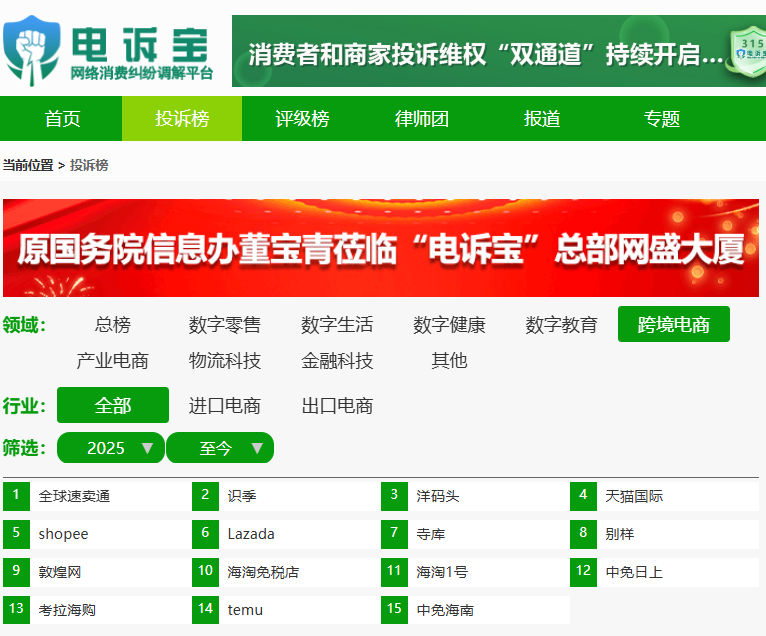Choose 进口电商 industry filter
This screenshot has height=636, width=766.
[225, 405]
